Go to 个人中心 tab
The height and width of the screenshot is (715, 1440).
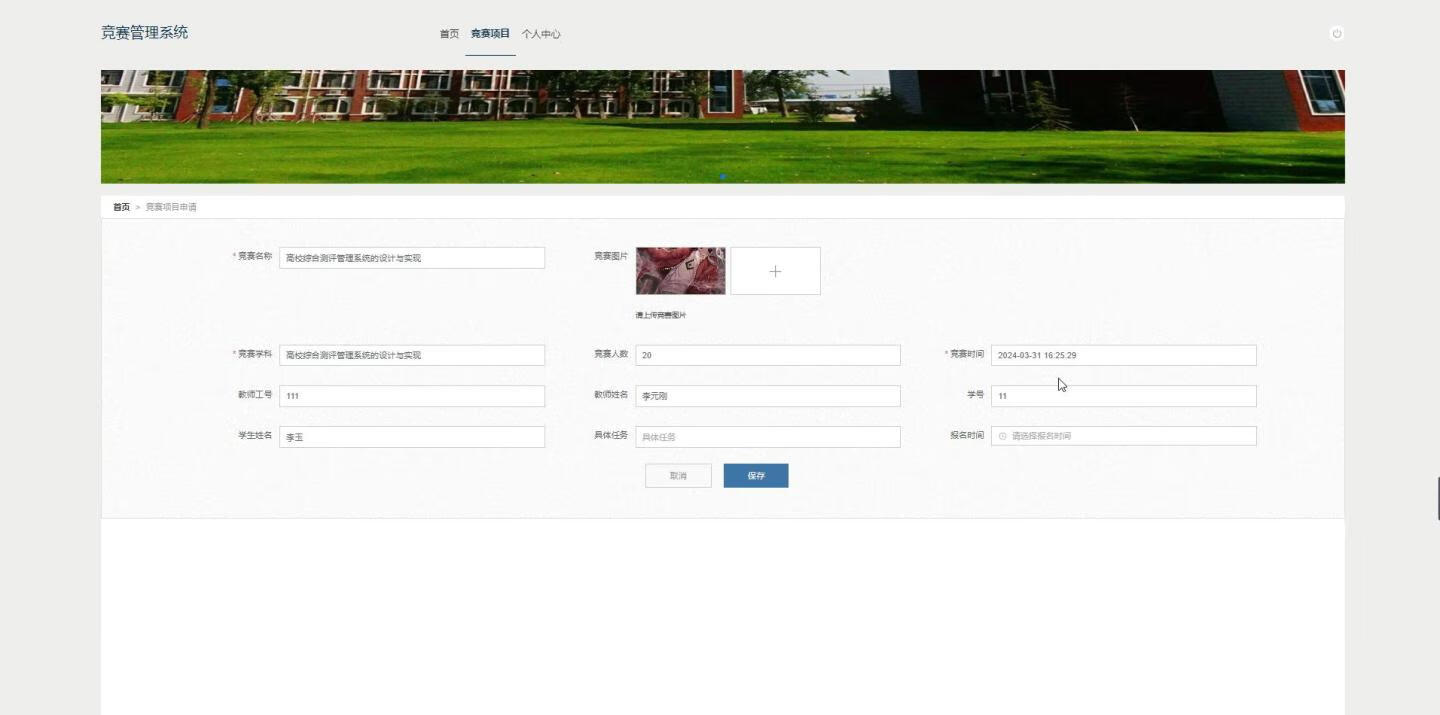pos(541,34)
